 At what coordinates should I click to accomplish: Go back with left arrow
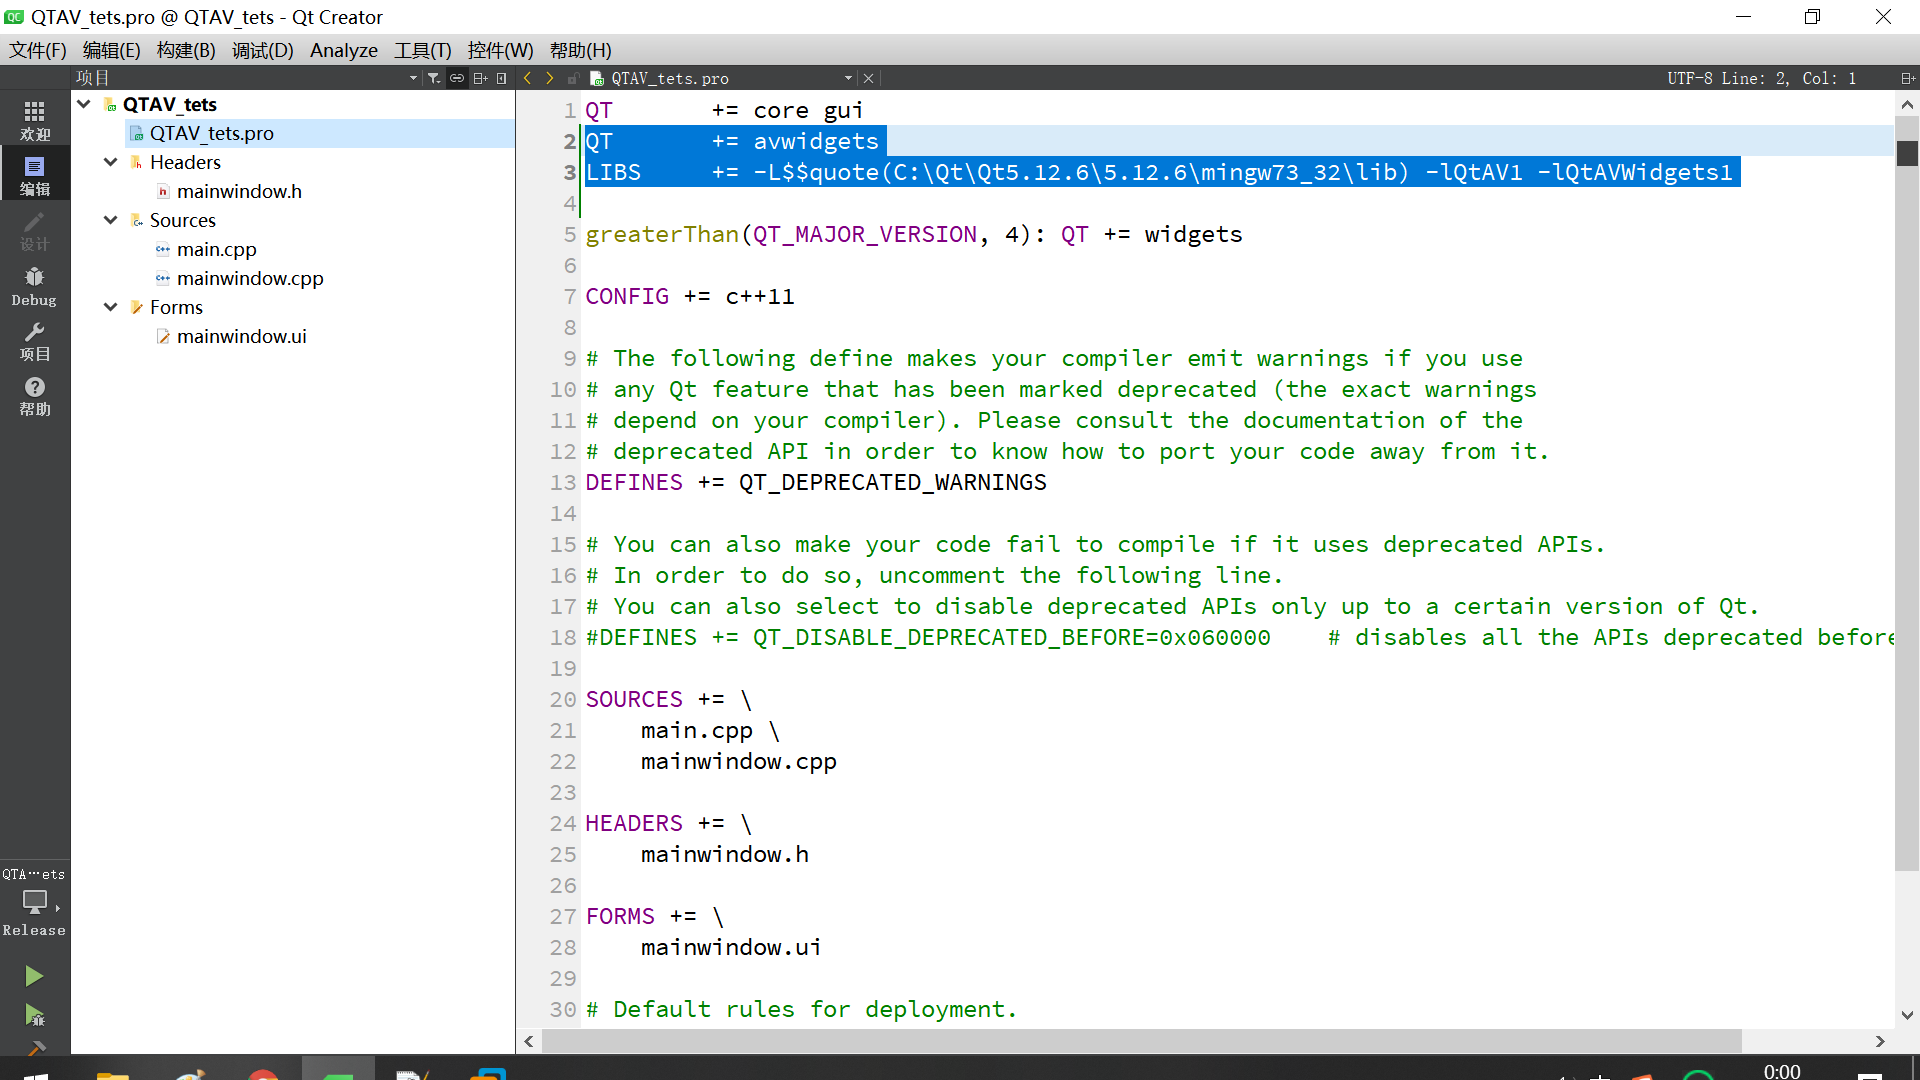pos(528,78)
